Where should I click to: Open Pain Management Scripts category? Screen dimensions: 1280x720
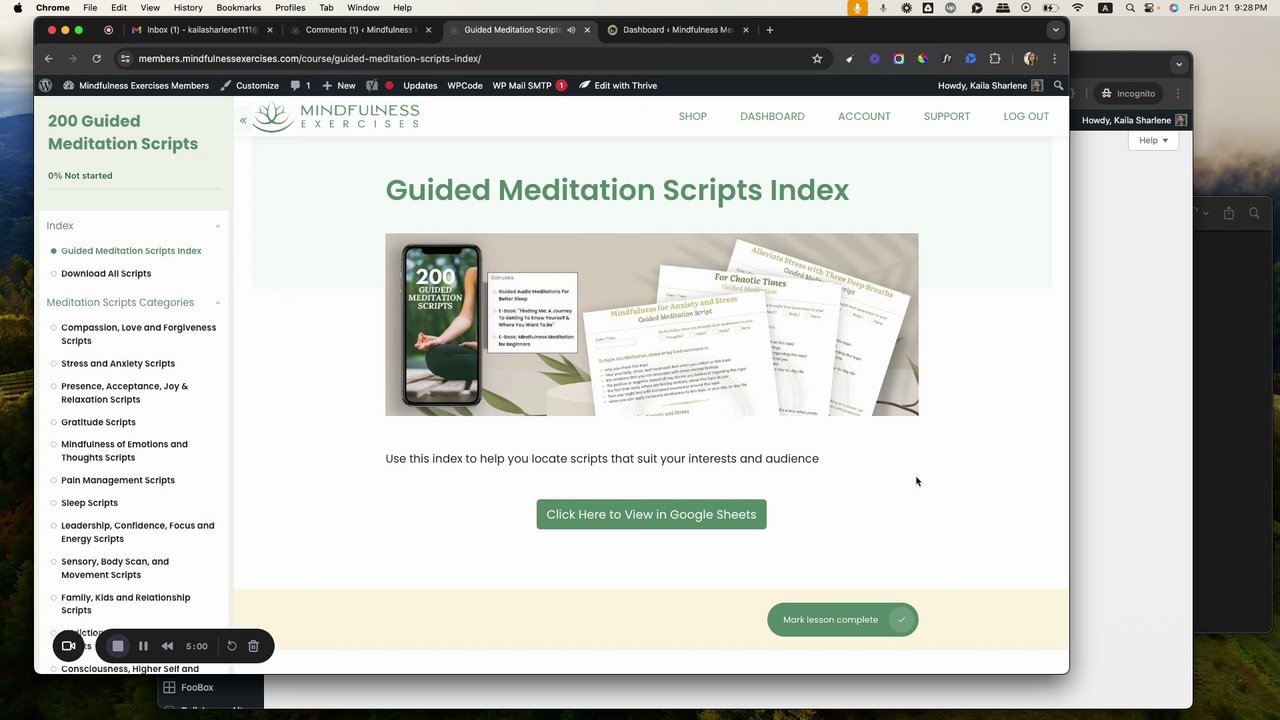(x=118, y=480)
